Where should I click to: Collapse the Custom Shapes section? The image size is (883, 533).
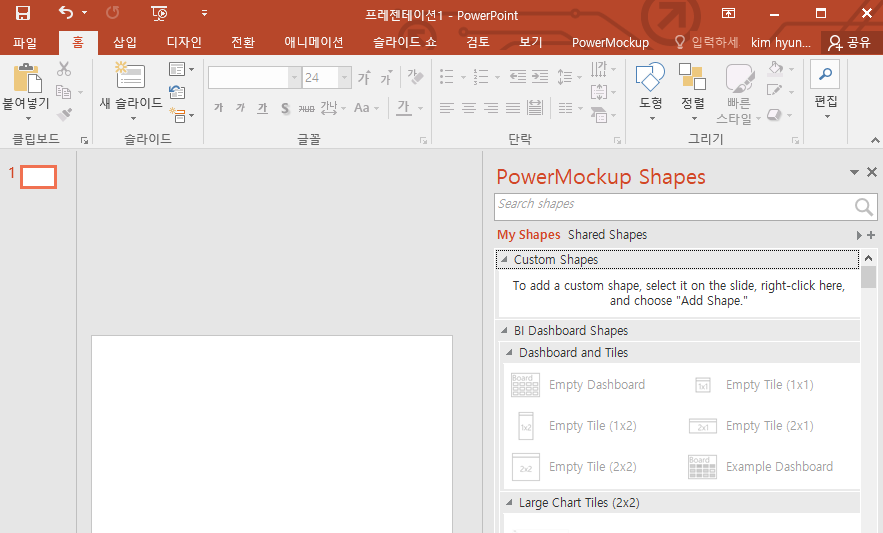[x=504, y=259]
